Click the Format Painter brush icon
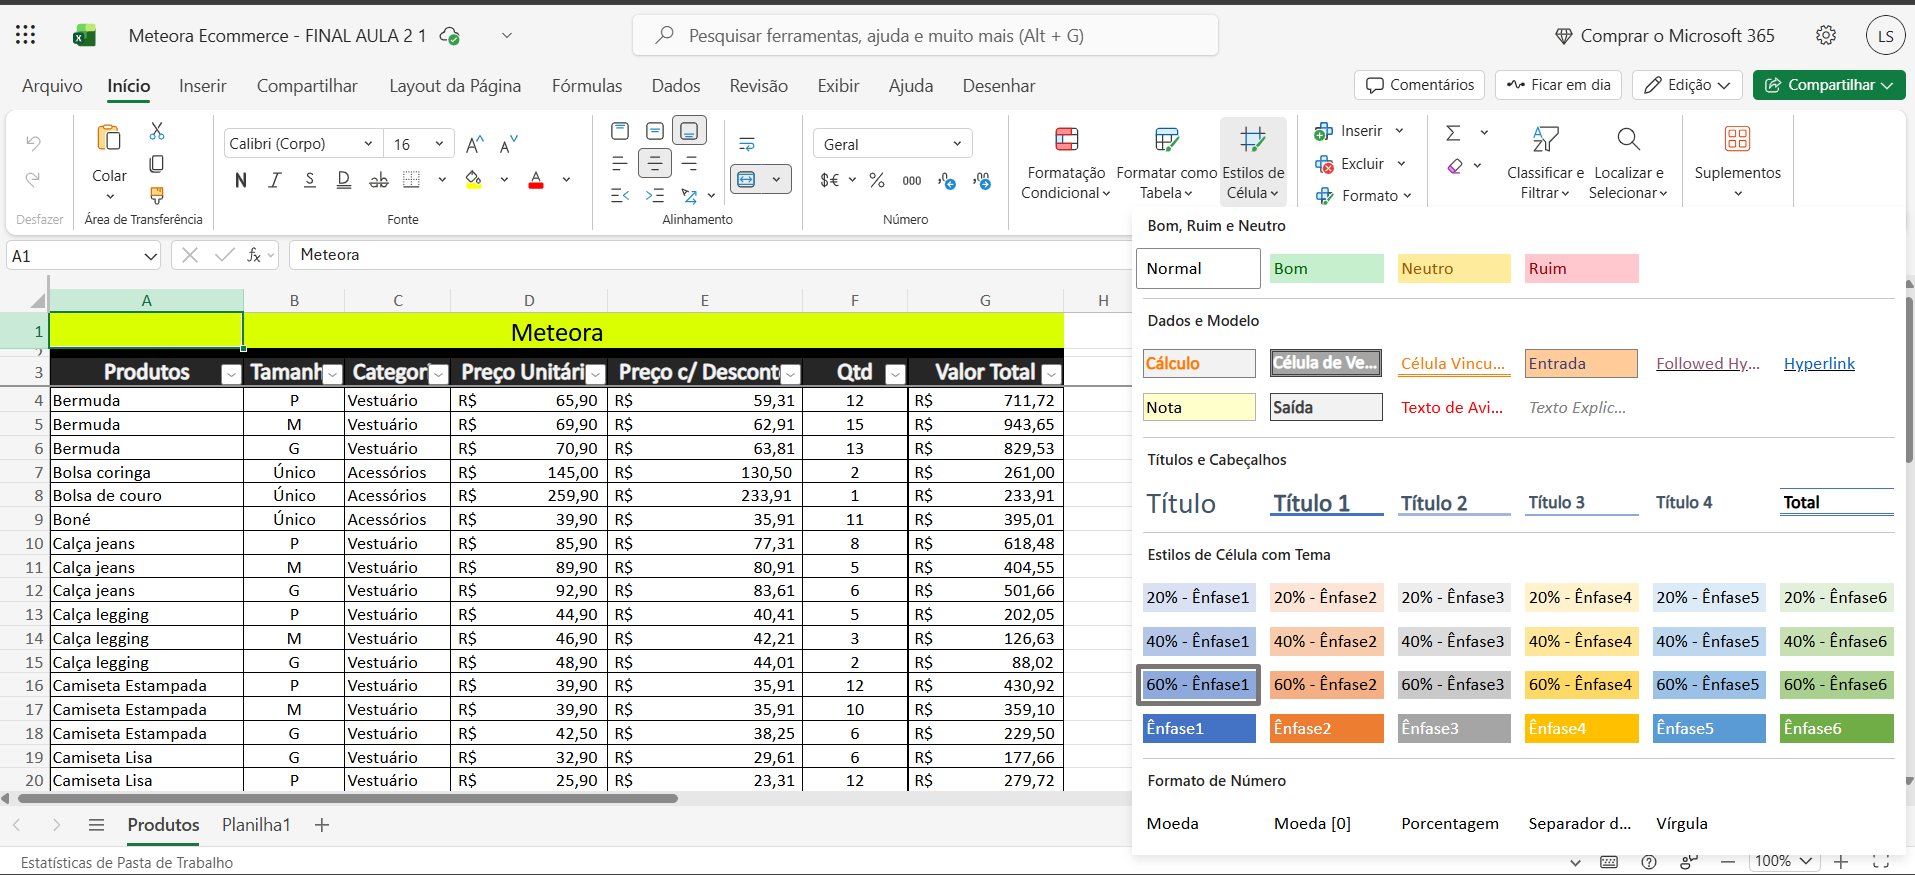This screenshot has width=1915, height=875. pyautogui.click(x=157, y=195)
